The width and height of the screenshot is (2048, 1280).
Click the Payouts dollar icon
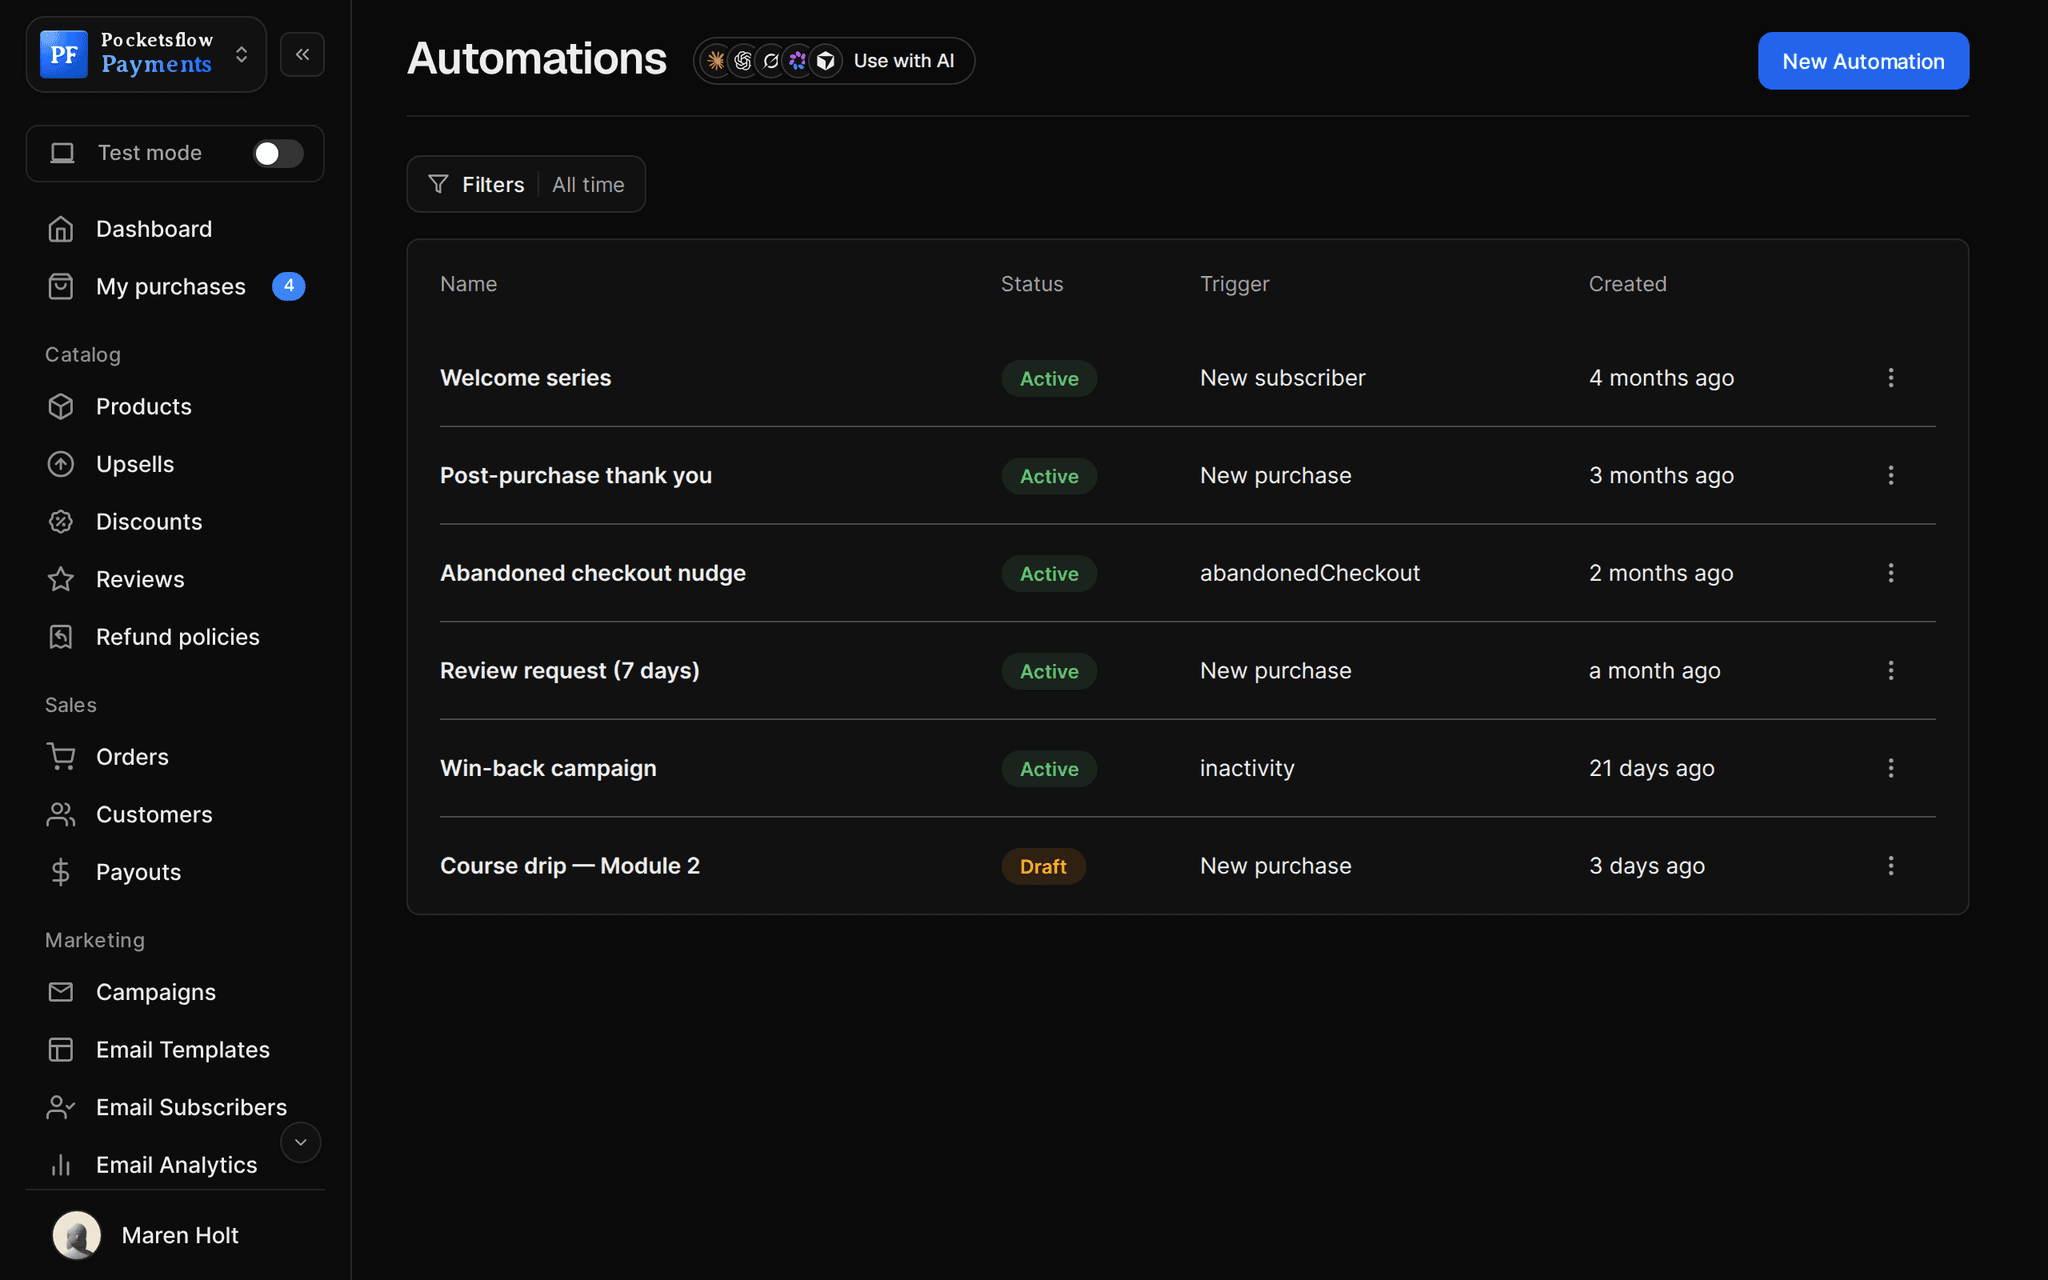pyautogui.click(x=61, y=872)
